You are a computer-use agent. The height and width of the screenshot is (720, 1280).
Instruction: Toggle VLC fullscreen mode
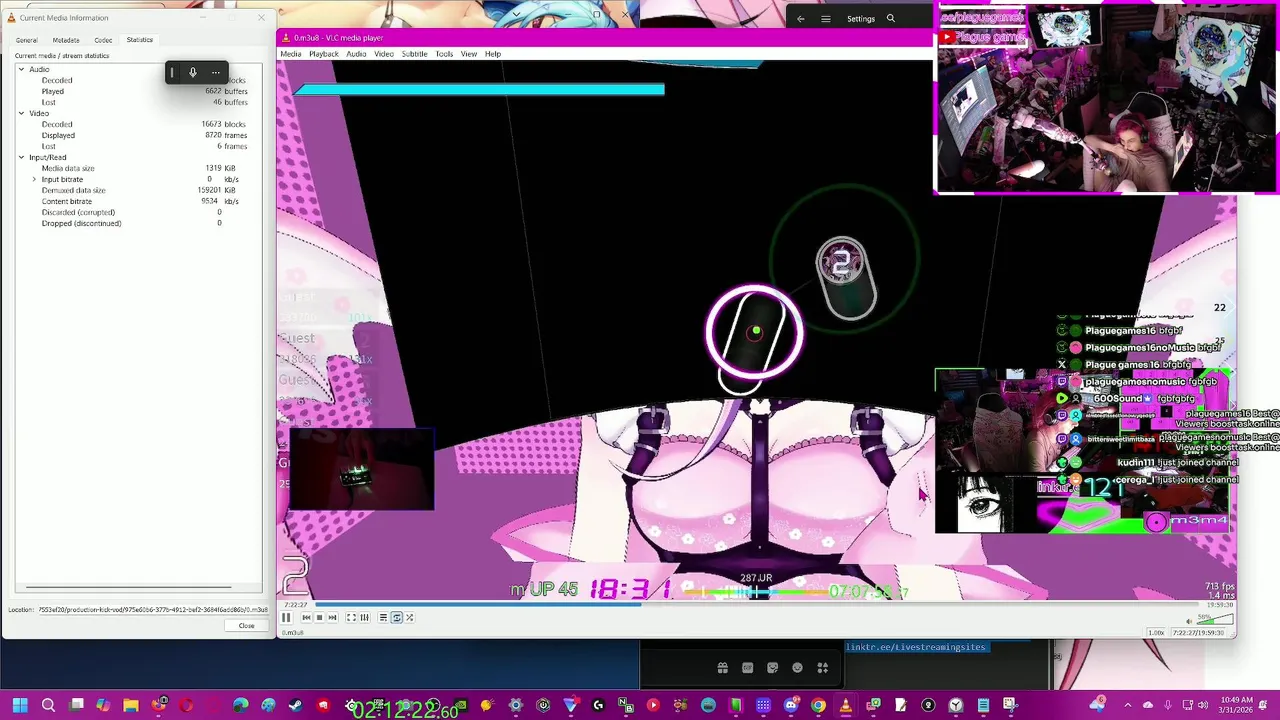click(351, 617)
